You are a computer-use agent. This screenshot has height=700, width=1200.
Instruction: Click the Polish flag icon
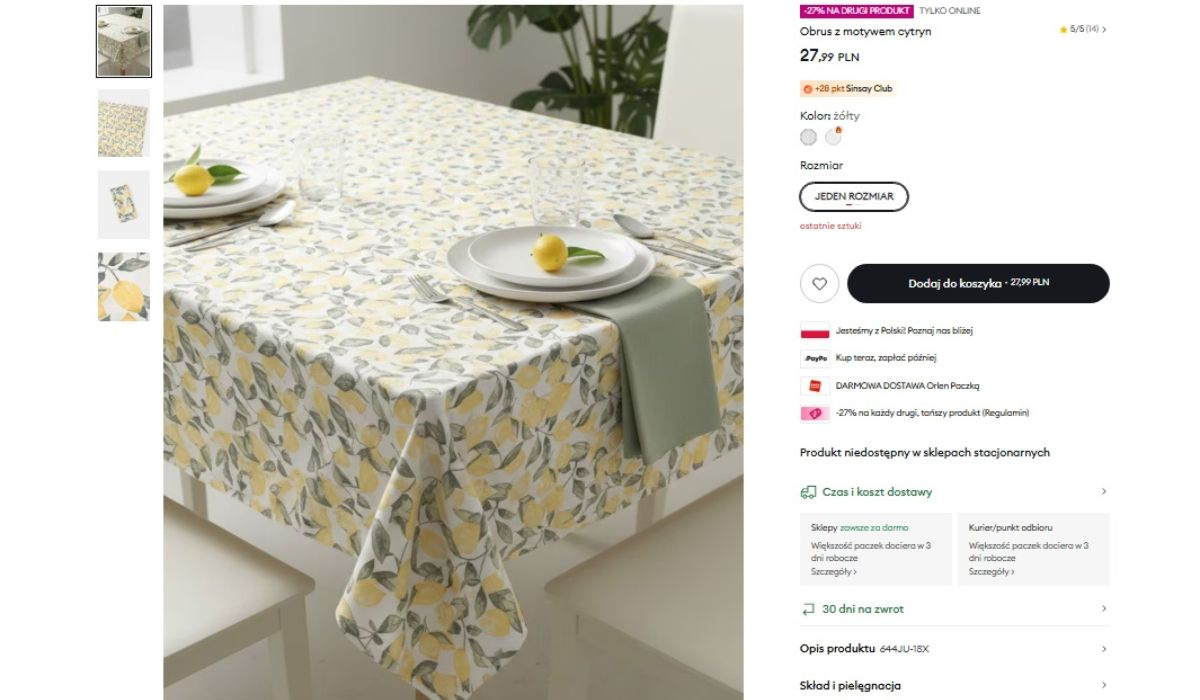coord(815,331)
